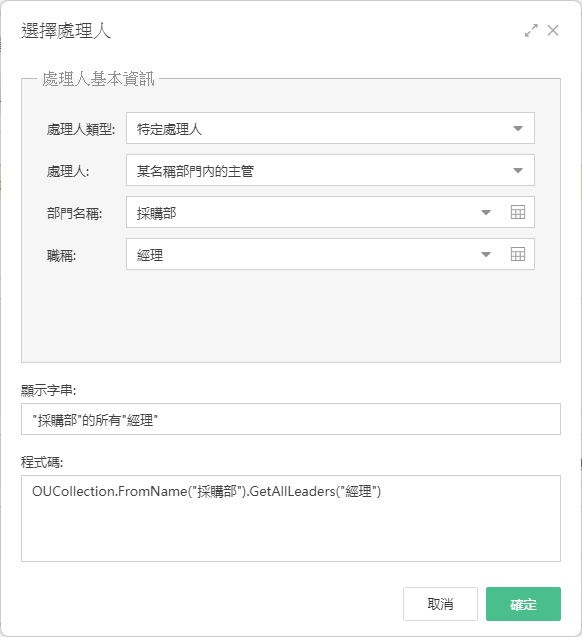
Task: Expand the 職稱 dropdown arrow
Action: click(486, 255)
